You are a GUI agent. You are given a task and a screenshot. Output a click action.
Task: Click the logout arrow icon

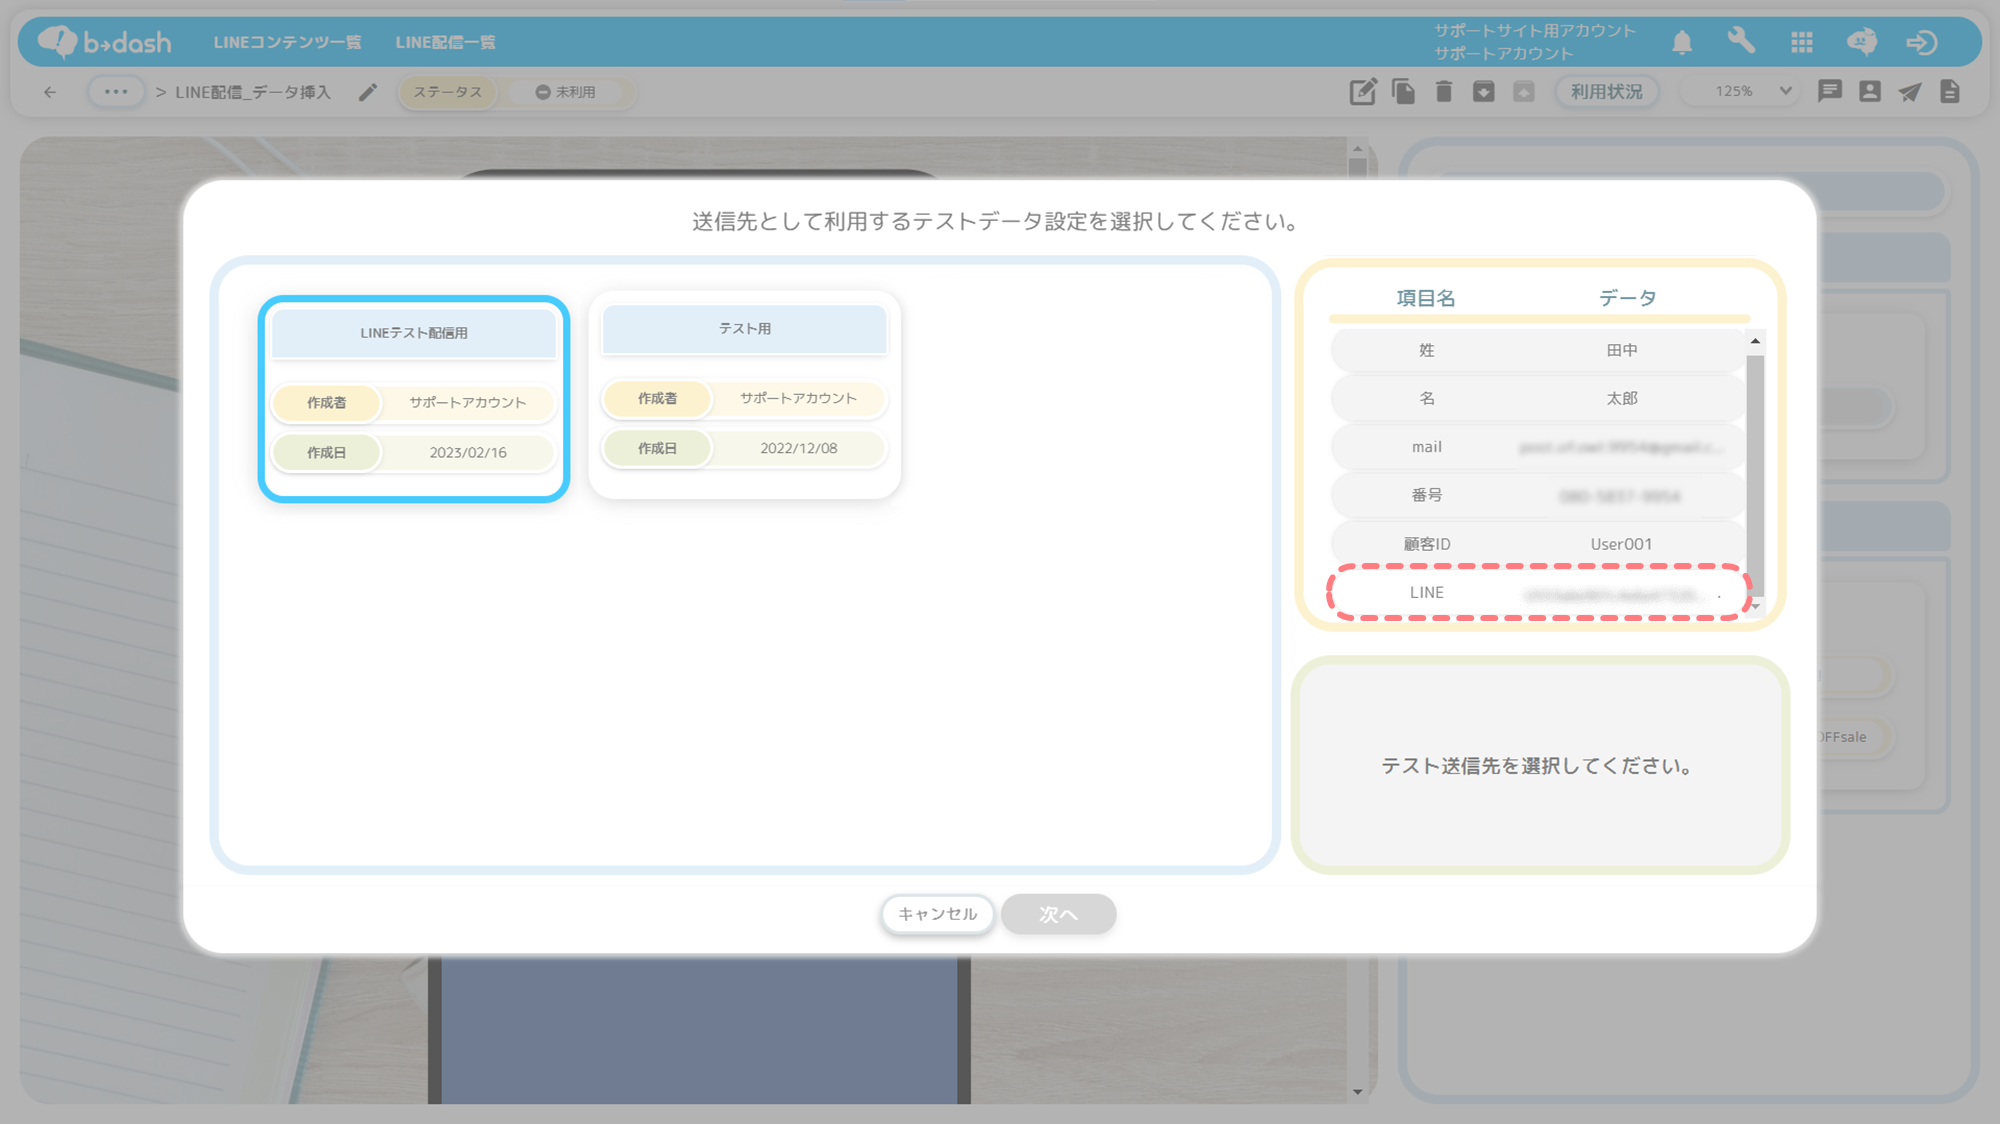point(1921,42)
